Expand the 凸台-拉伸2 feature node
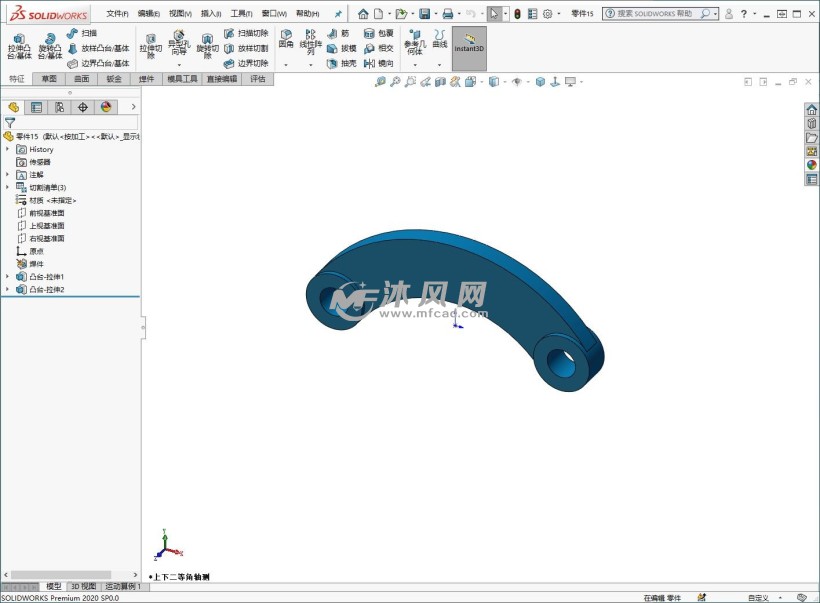The image size is (820, 603). (x=7, y=289)
